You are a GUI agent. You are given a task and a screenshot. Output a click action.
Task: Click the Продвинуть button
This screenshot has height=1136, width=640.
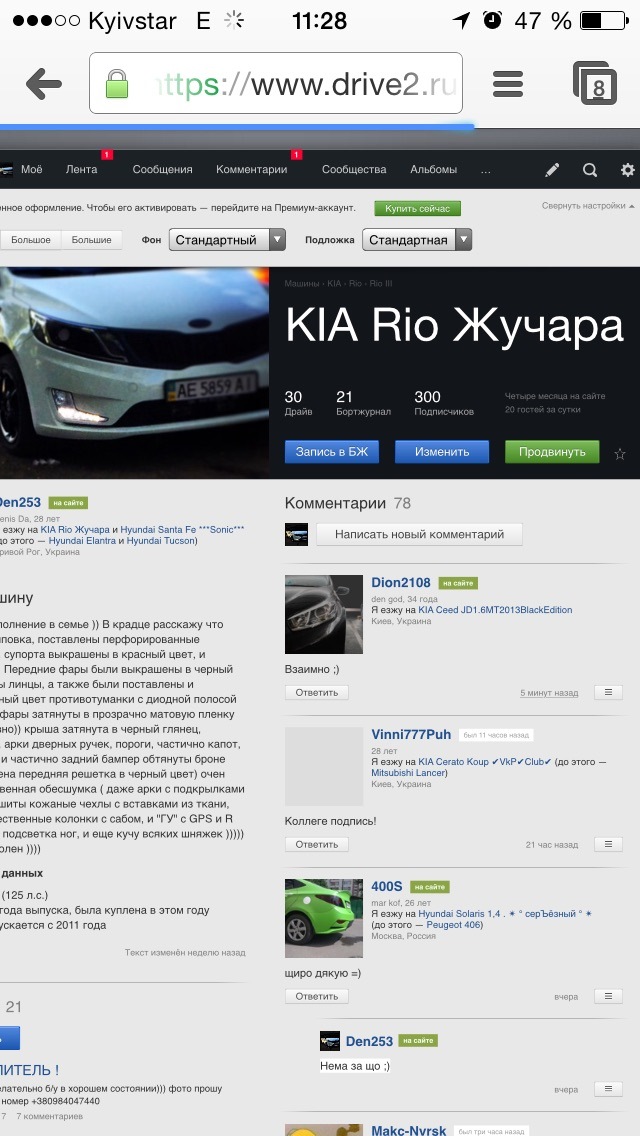point(552,452)
